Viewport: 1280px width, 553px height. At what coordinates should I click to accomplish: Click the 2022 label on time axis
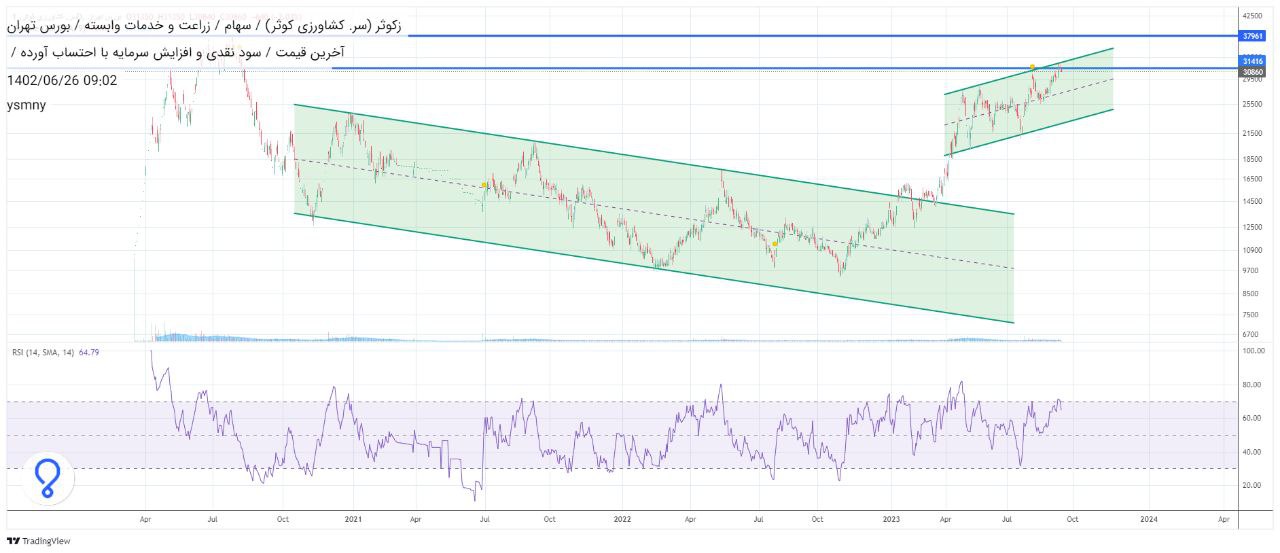[x=622, y=520]
